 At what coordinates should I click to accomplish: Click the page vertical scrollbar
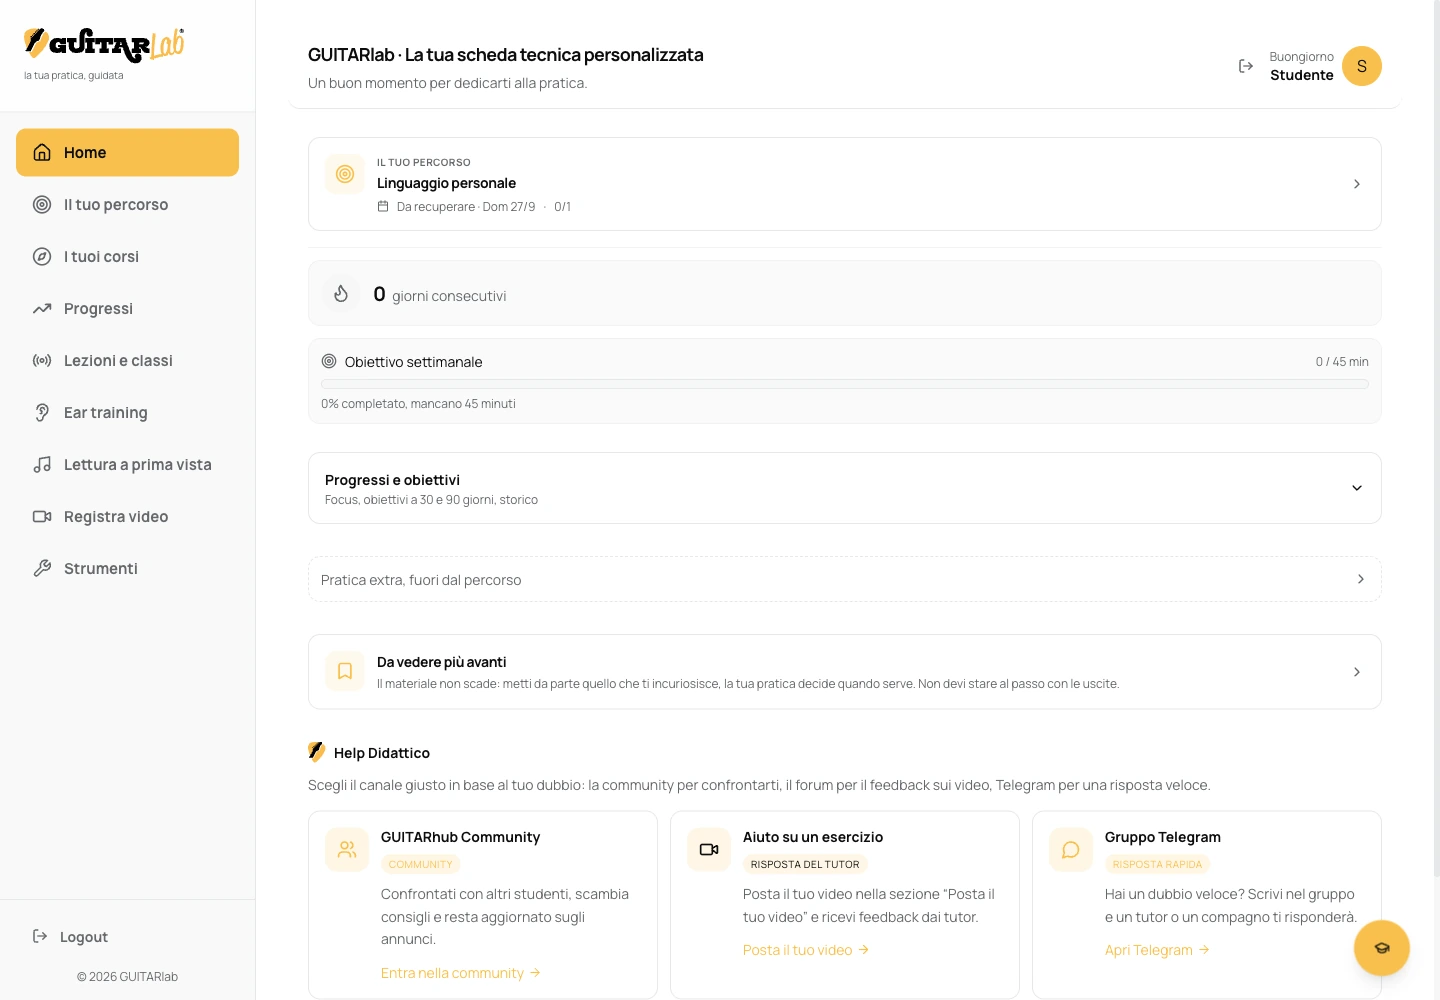1437,440
